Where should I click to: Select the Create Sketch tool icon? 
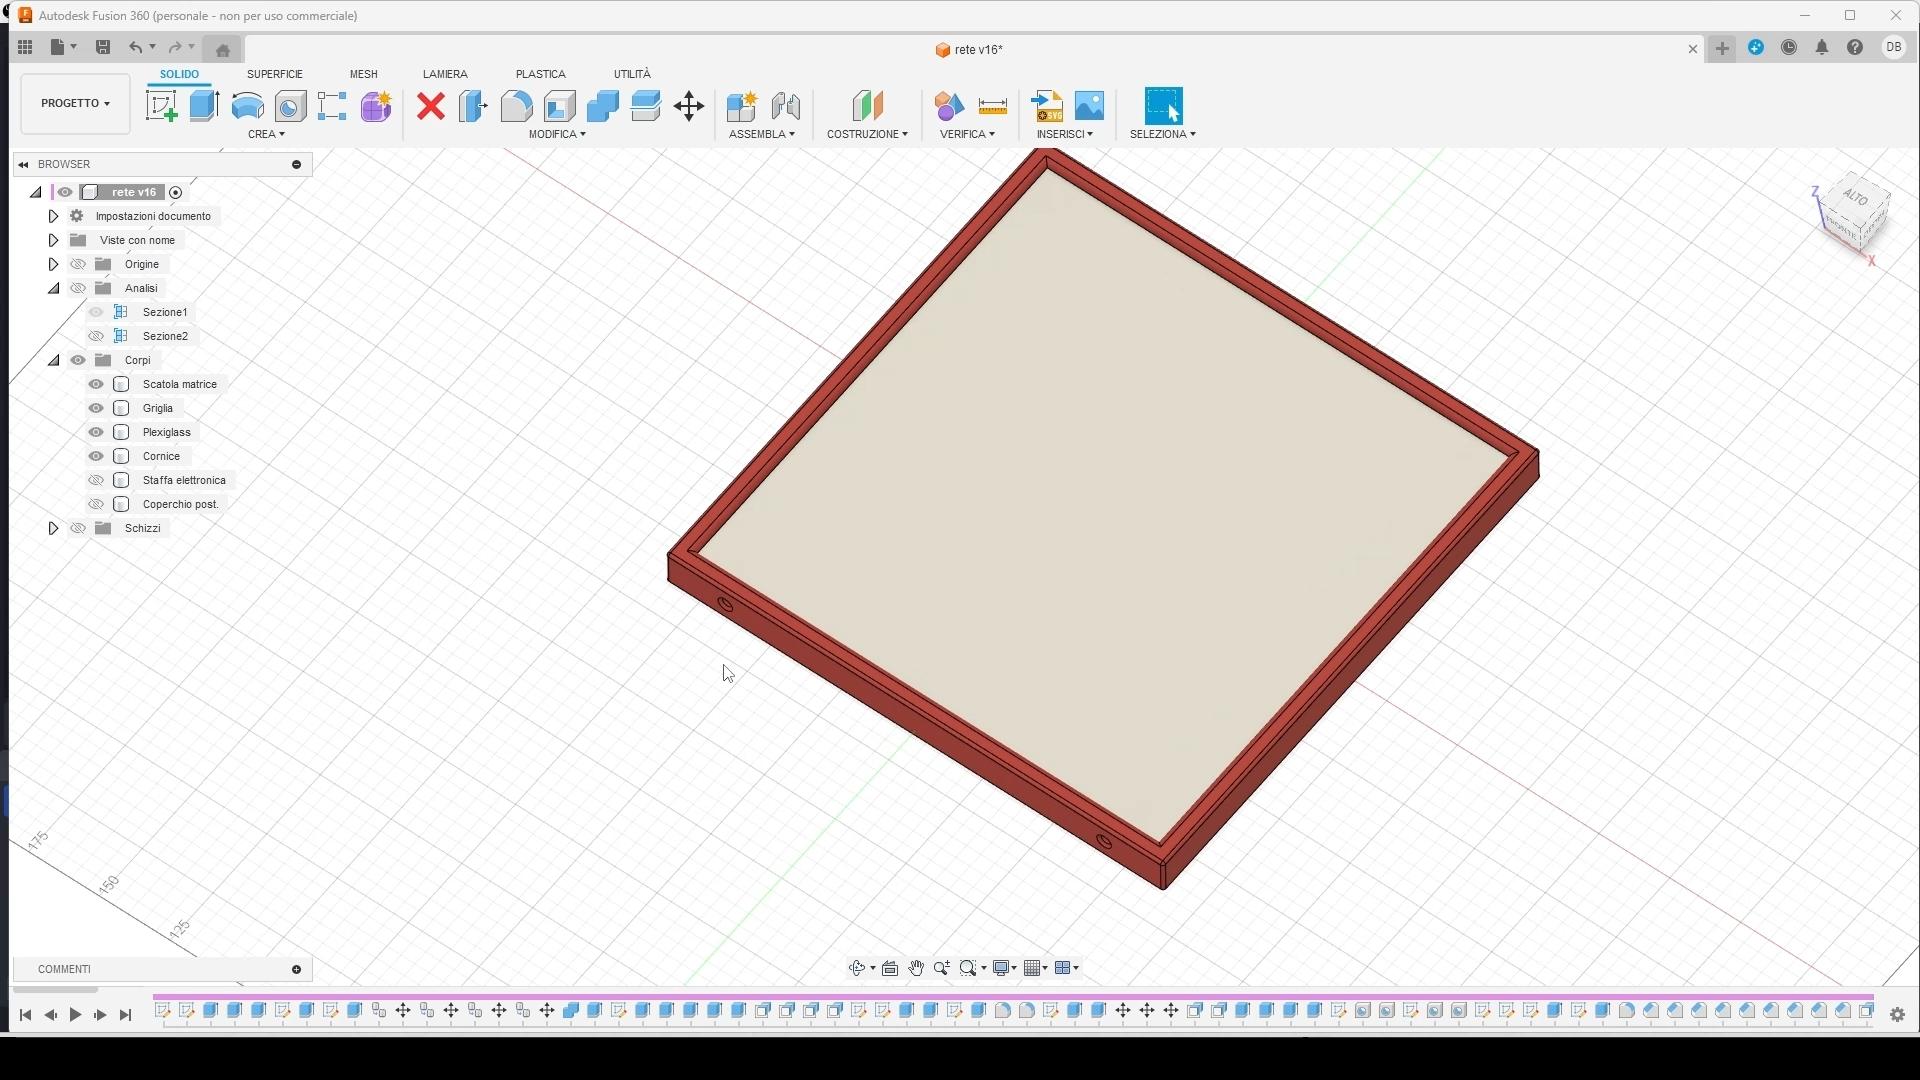tap(161, 106)
